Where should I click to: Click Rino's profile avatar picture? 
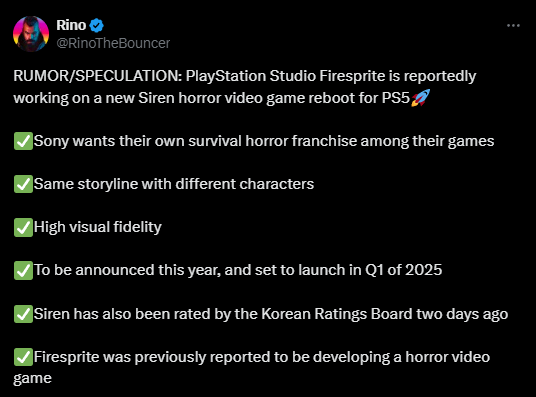tap(31, 34)
